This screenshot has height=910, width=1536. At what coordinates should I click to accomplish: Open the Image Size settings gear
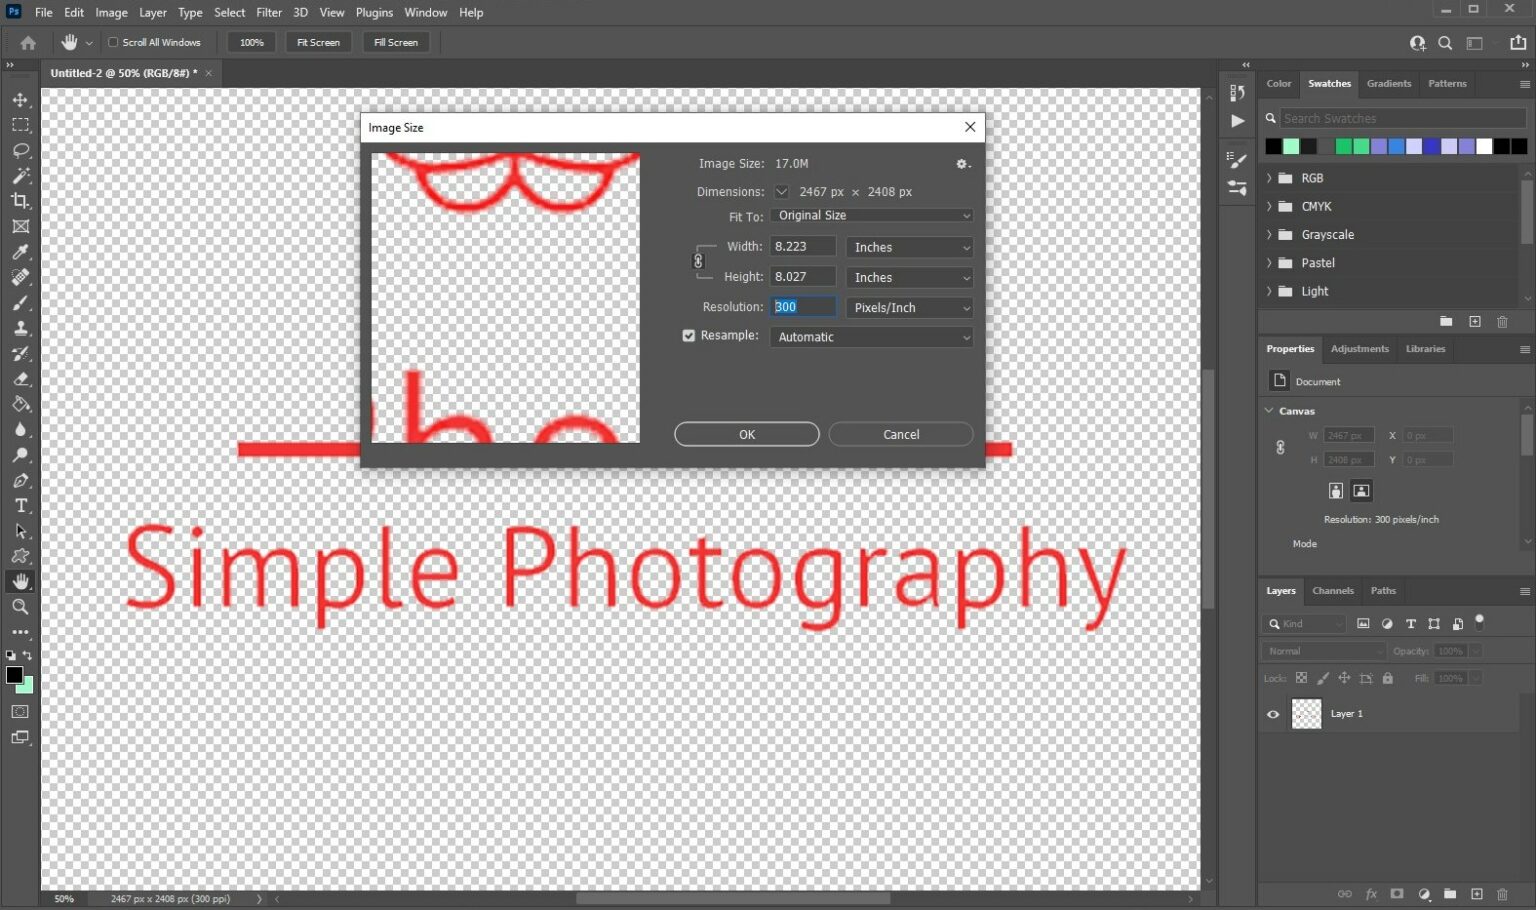pos(961,163)
